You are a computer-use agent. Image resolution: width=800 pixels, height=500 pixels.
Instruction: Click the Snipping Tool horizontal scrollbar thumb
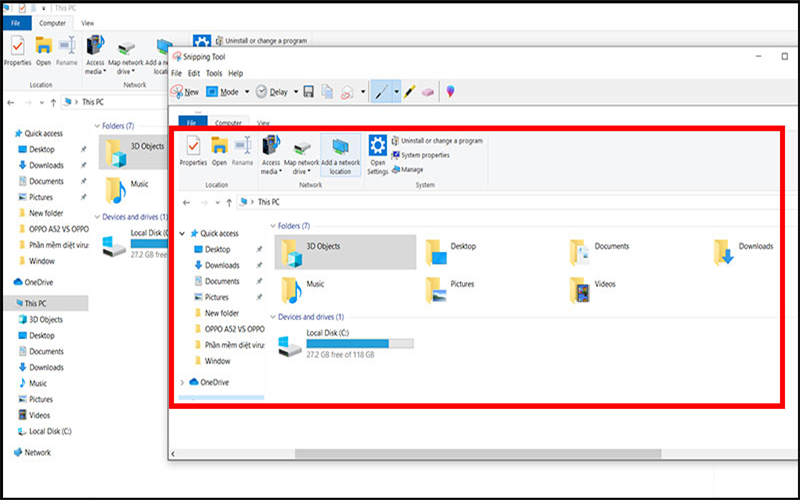coord(478,454)
